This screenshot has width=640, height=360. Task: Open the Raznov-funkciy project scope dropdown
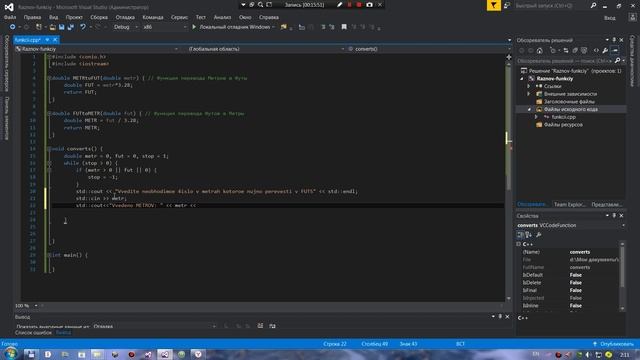[97, 49]
